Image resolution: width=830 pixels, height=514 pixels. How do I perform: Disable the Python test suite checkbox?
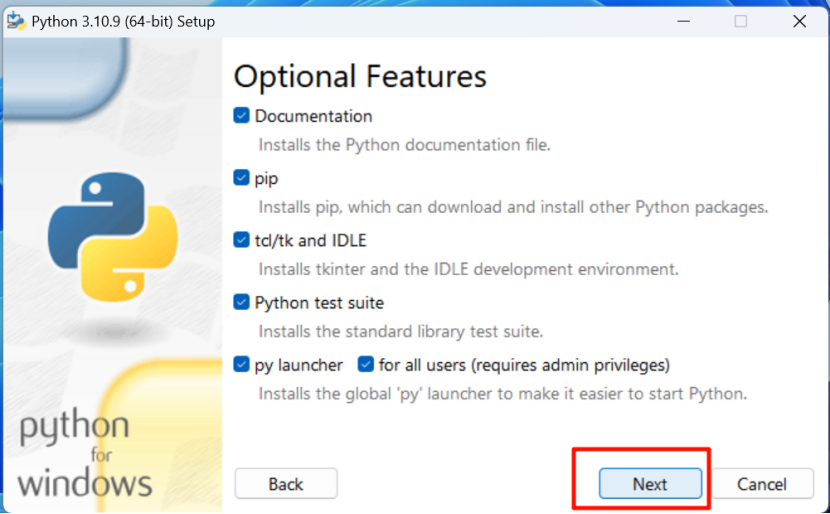click(x=241, y=302)
